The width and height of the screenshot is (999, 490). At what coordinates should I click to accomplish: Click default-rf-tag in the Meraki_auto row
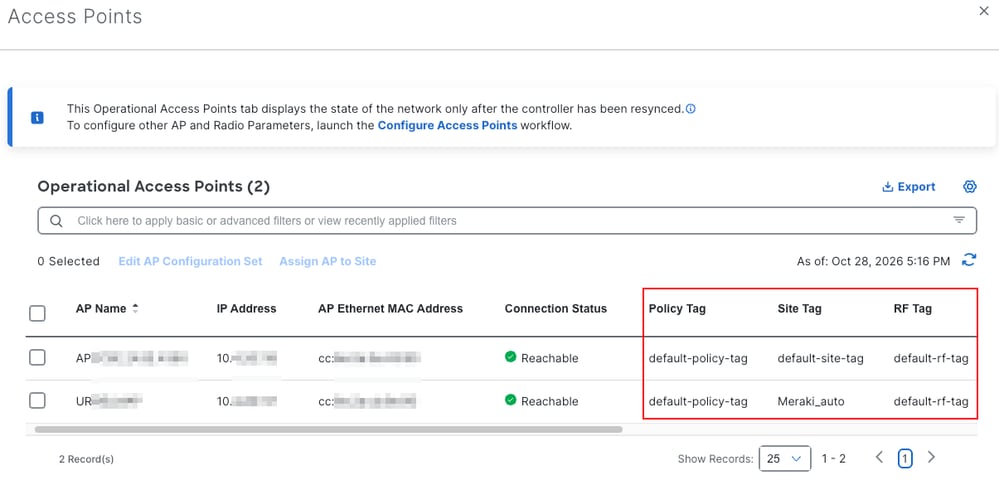click(x=931, y=401)
